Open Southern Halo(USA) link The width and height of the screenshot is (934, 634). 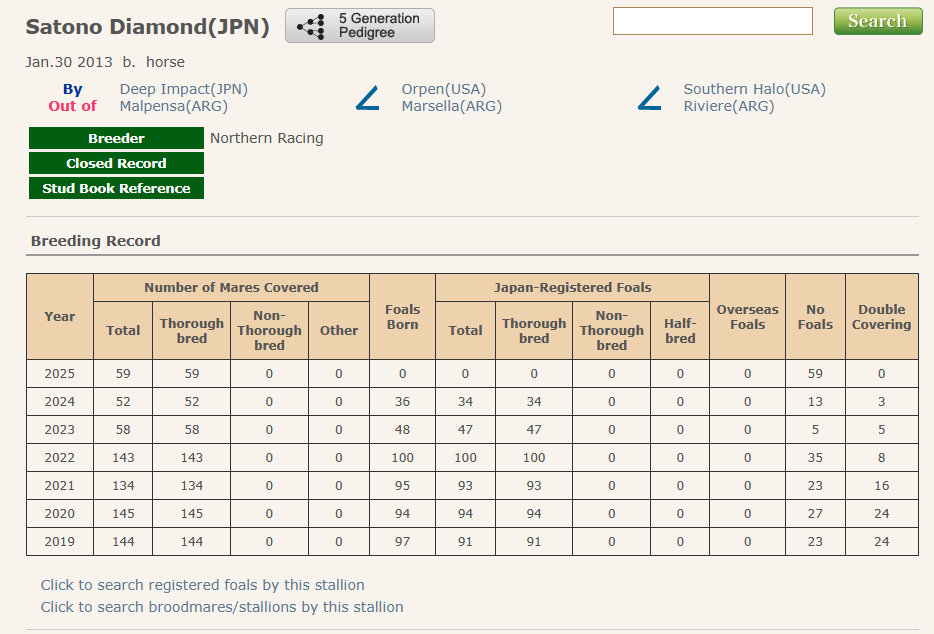(x=754, y=89)
